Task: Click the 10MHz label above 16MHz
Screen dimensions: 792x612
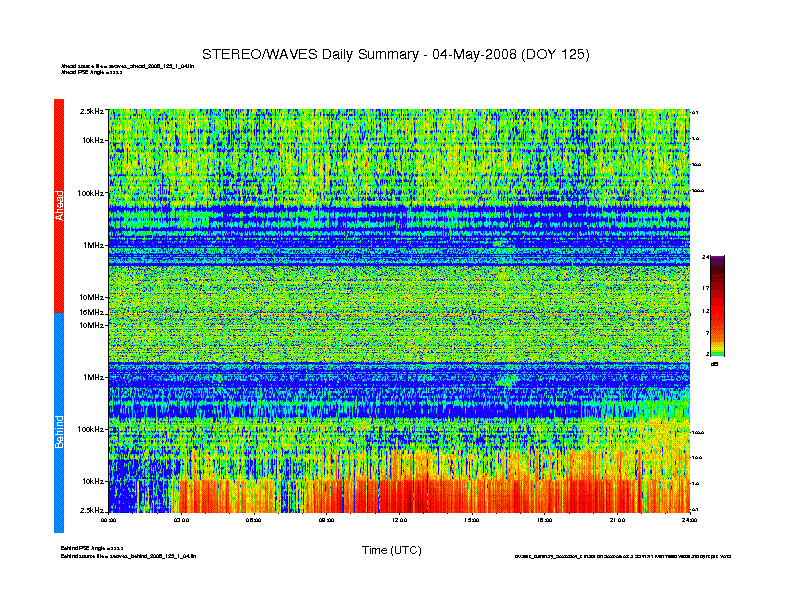Action: coord(91,297)
